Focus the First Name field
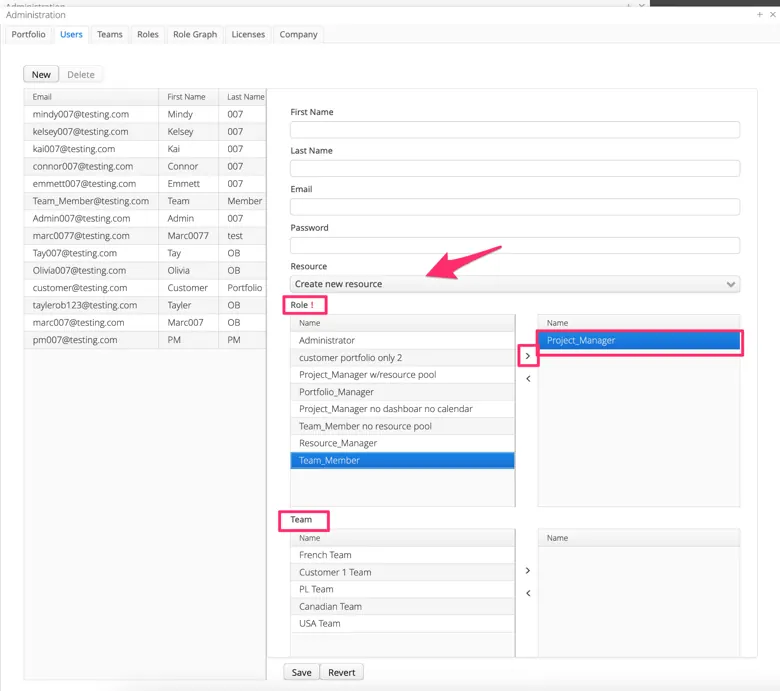This screenshot has height=691, width=780. point(515,130)
